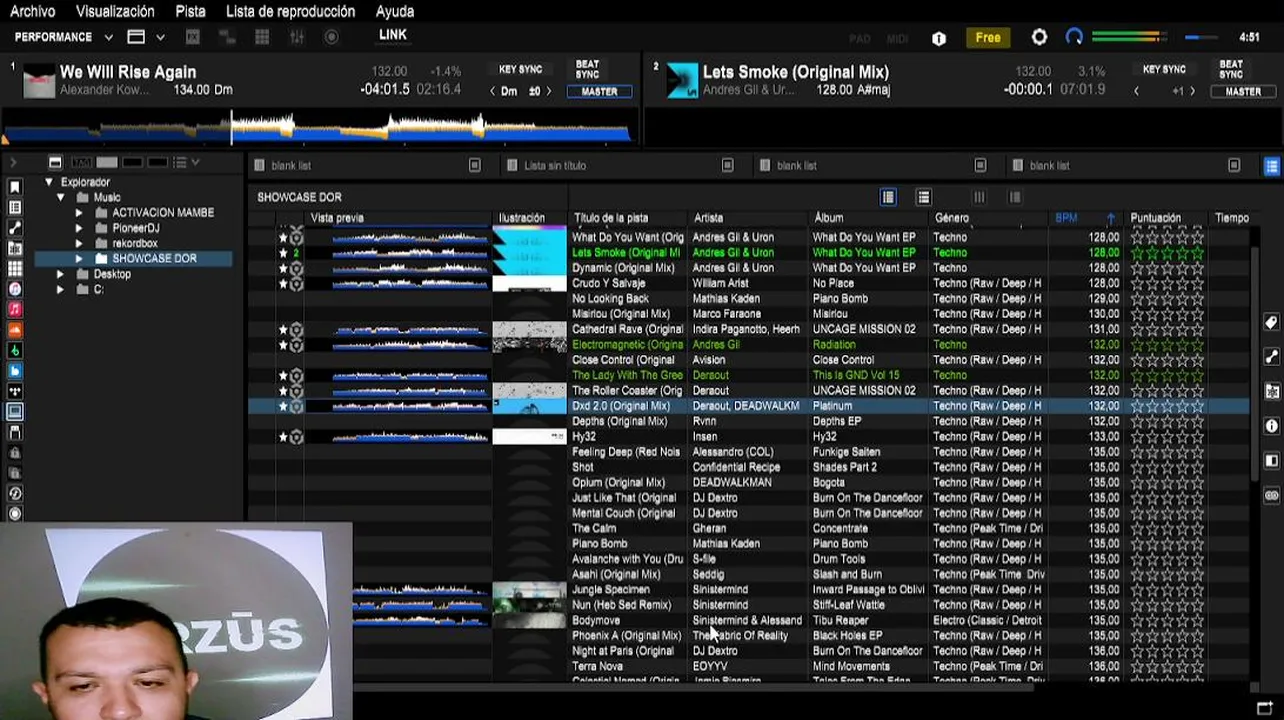
Task: Open the USB devices icon in sidebar
Action: [x=15, y=432]
